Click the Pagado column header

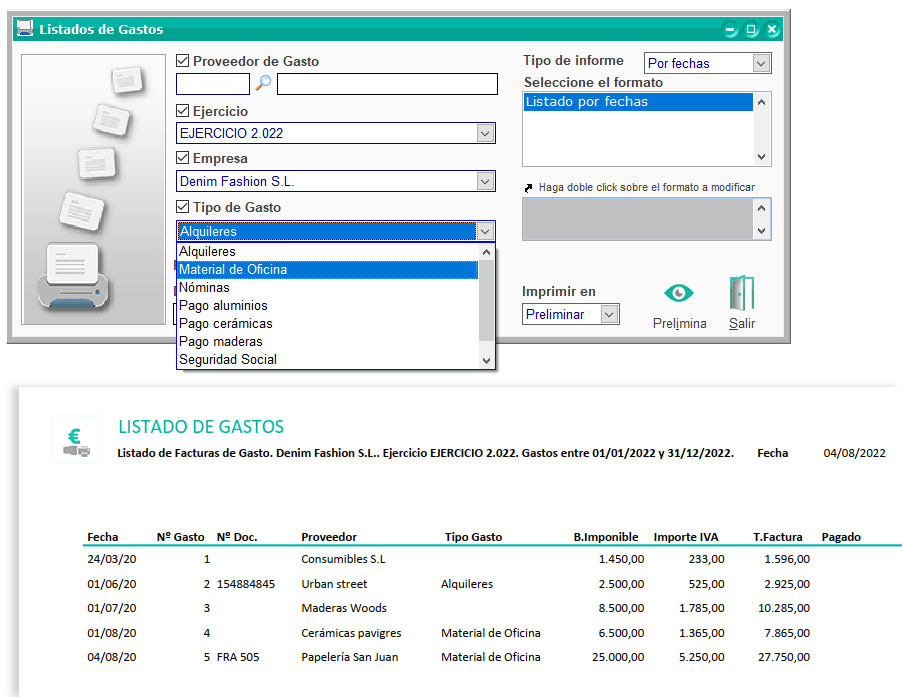click(841, 537)
